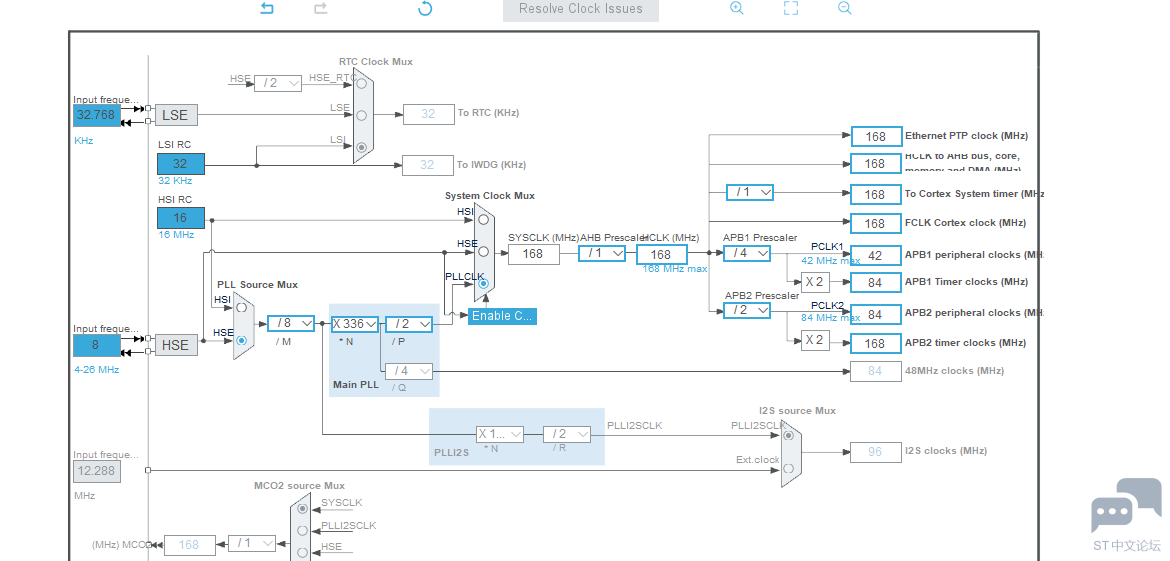The image size is (1170, 561).
Task: Select Ext.clock in the I2S source Mux
Action: pos(789,468)
